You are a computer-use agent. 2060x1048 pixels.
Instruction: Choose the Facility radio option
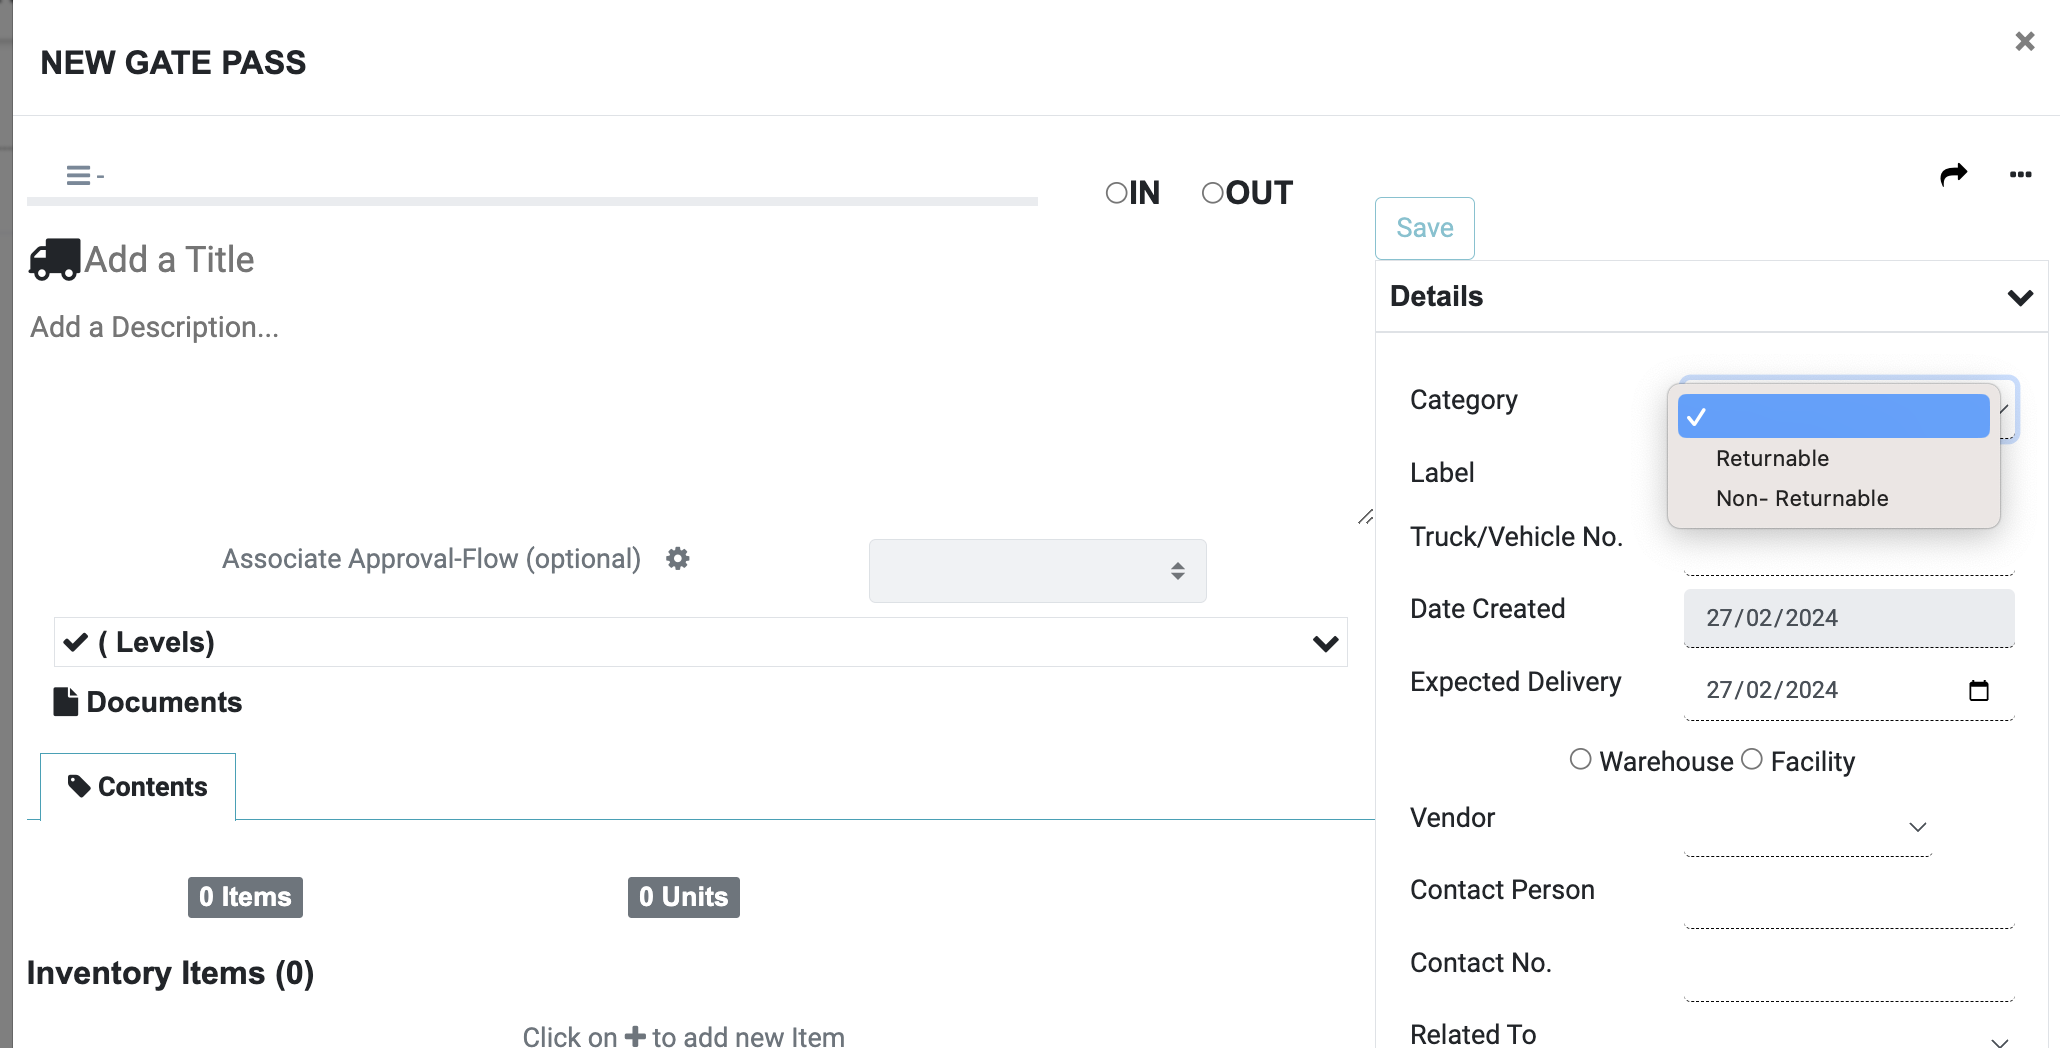click(1752, 760)
